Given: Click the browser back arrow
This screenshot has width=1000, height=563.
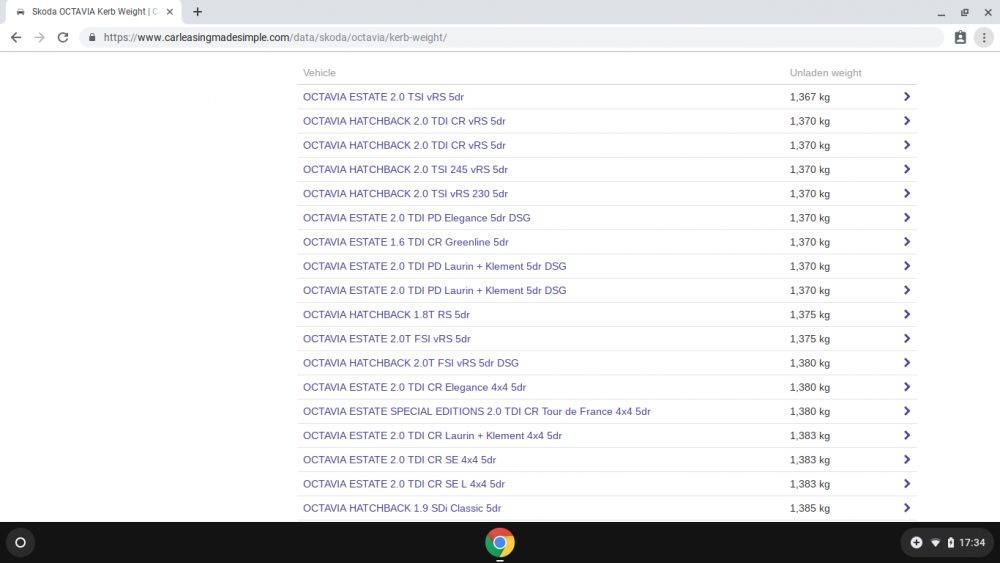Looking at the screenshot, I should point(16,38).
